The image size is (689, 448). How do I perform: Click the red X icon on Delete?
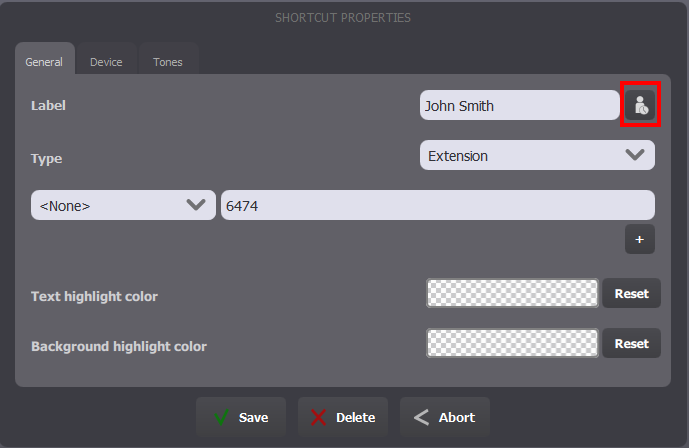pos(319,417)
